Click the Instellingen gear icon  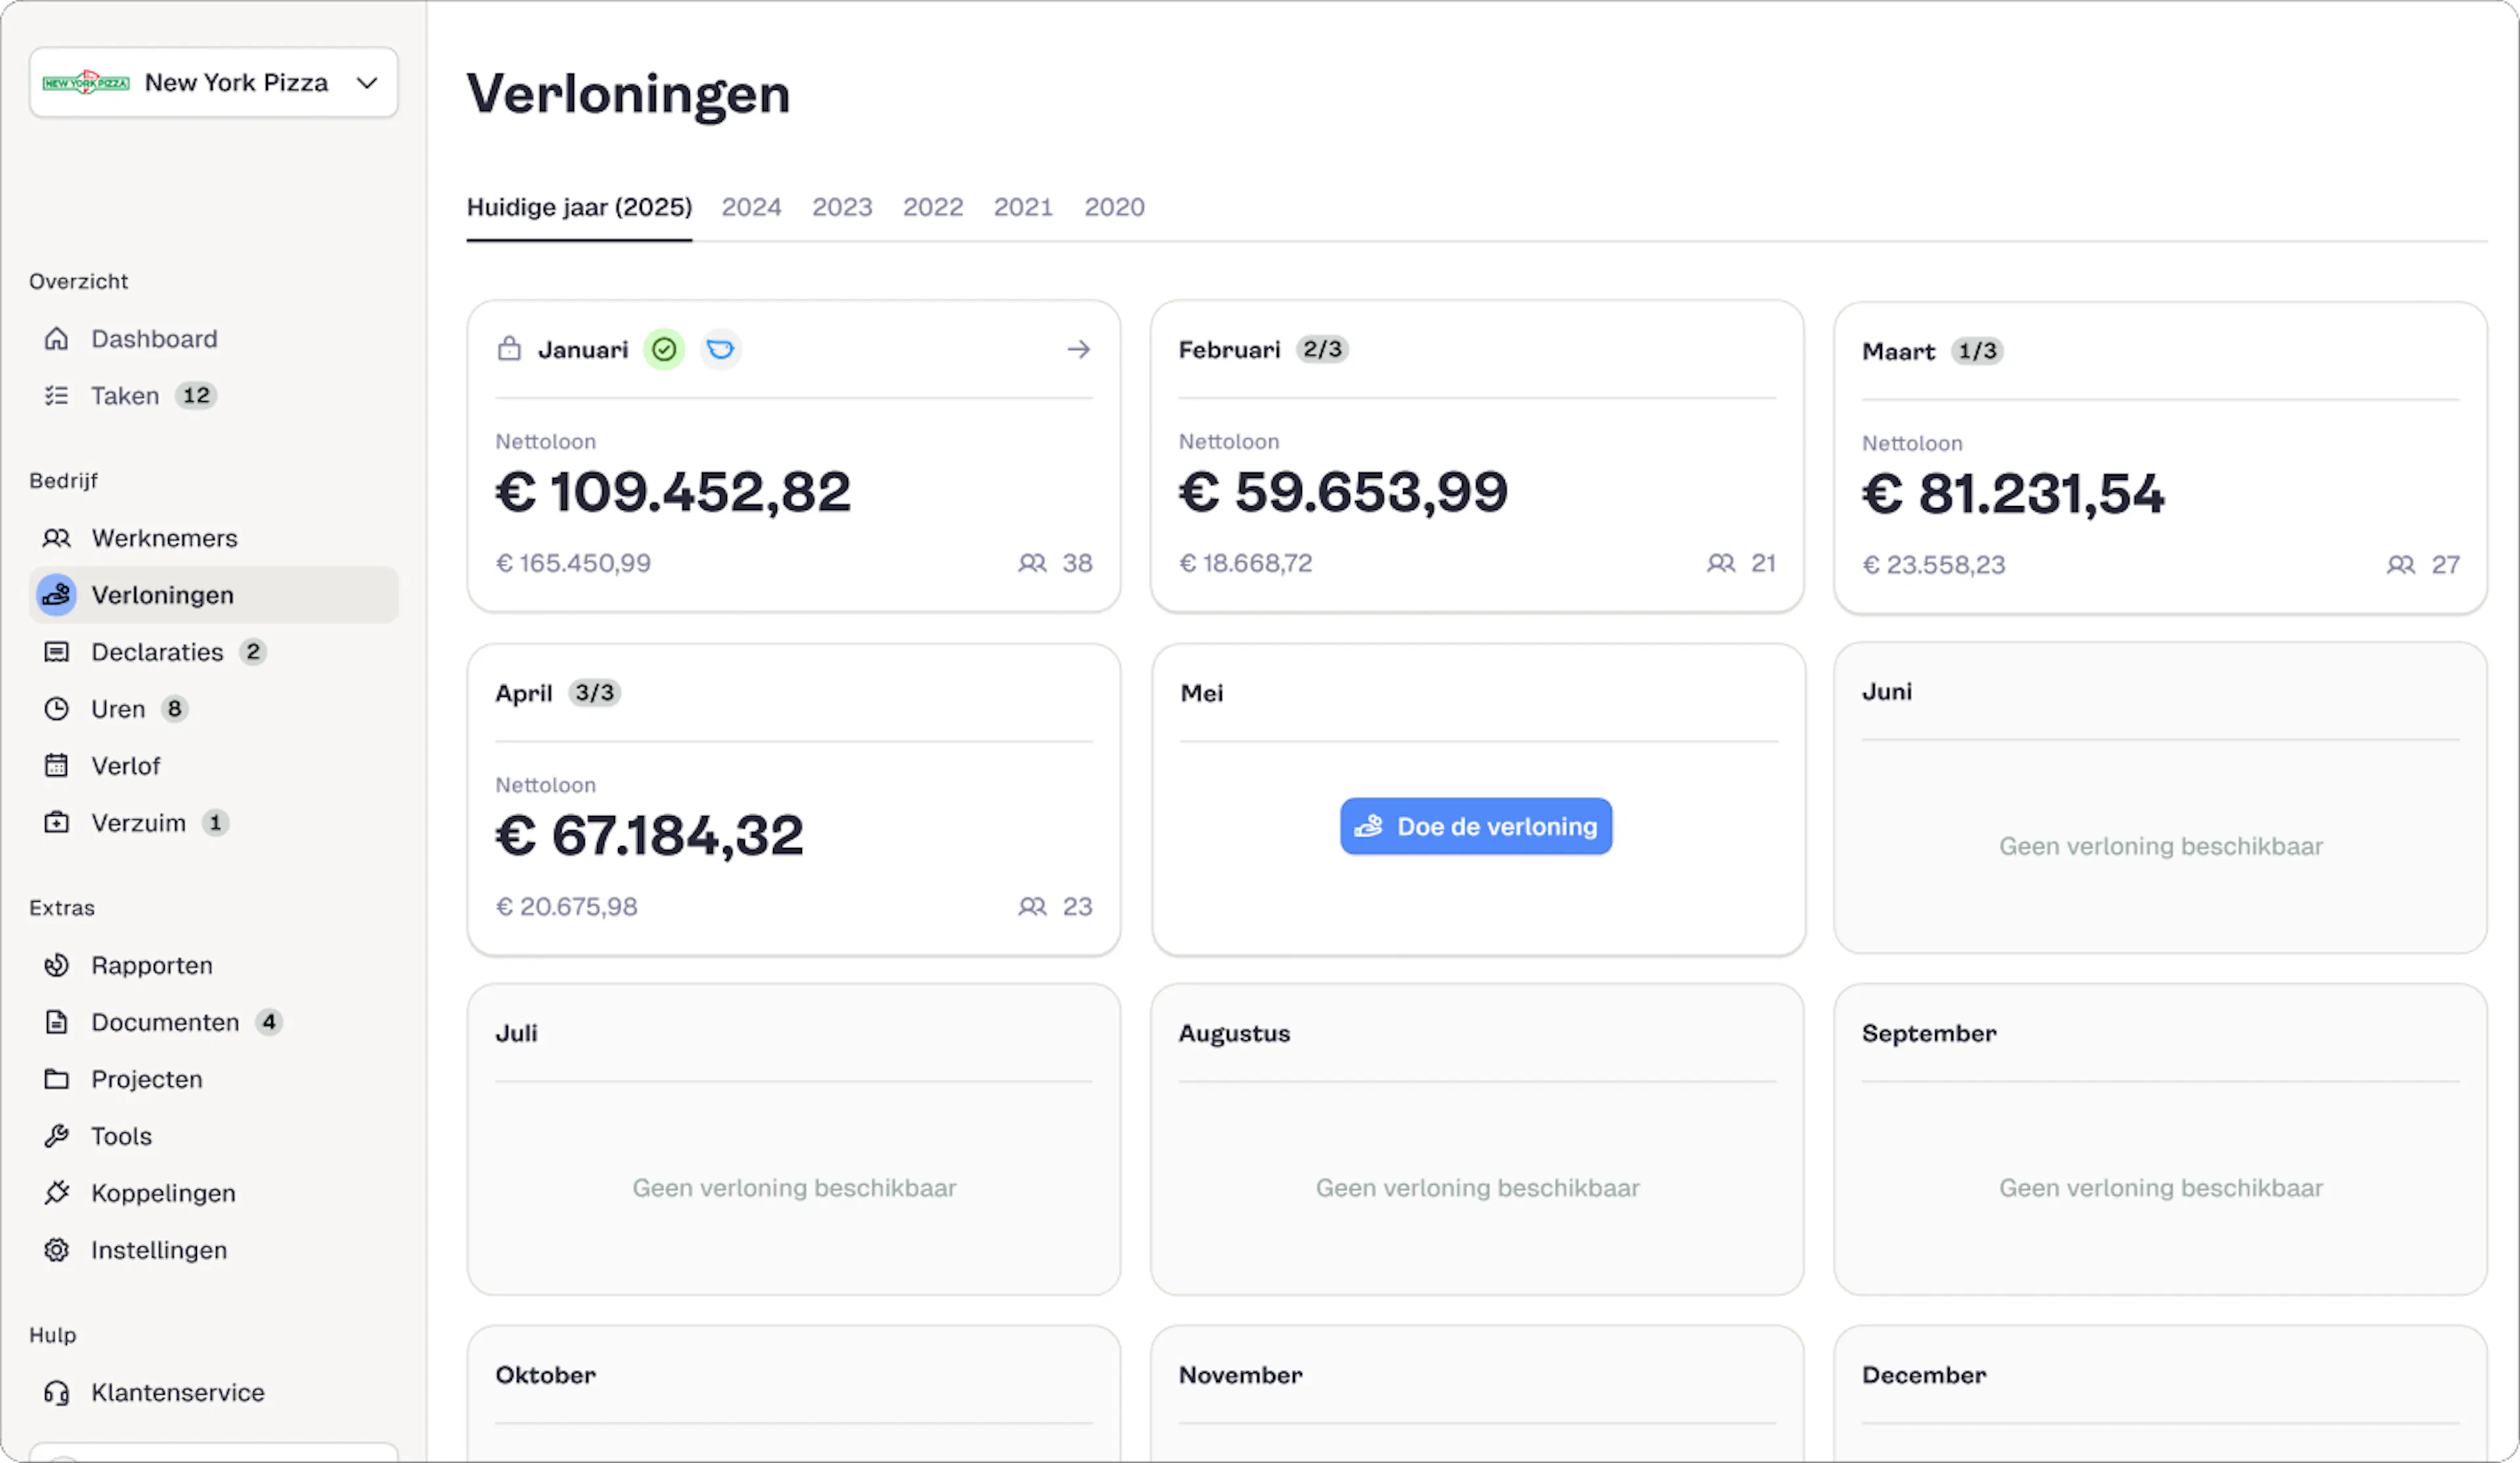[57, 1250]
